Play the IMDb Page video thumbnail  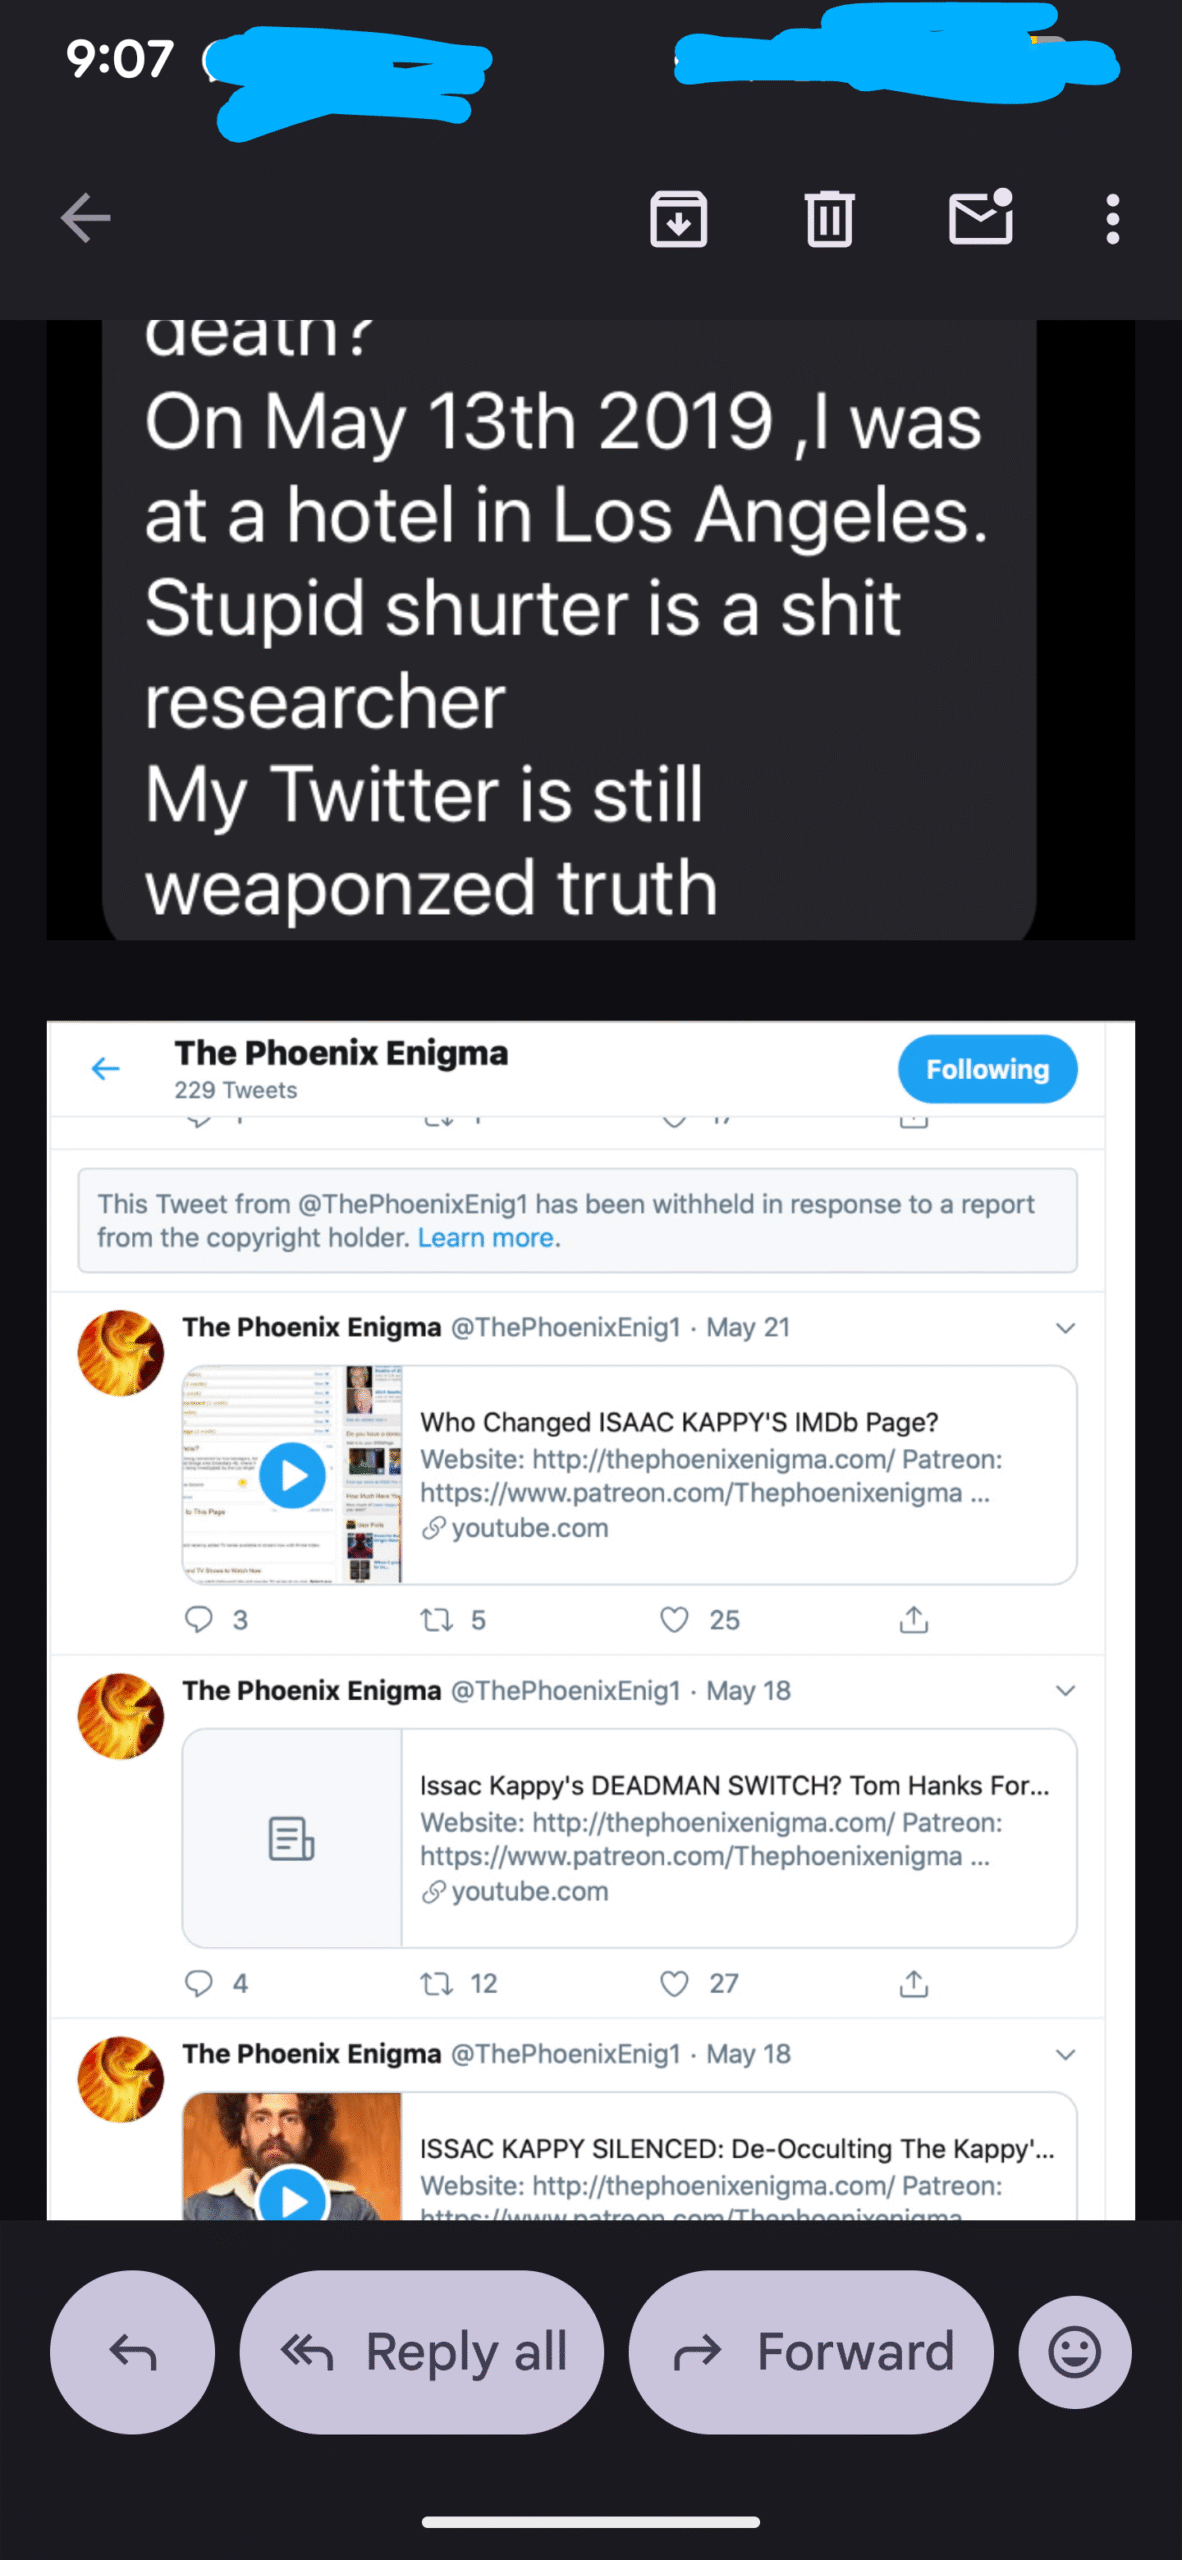coord(292,1475)
